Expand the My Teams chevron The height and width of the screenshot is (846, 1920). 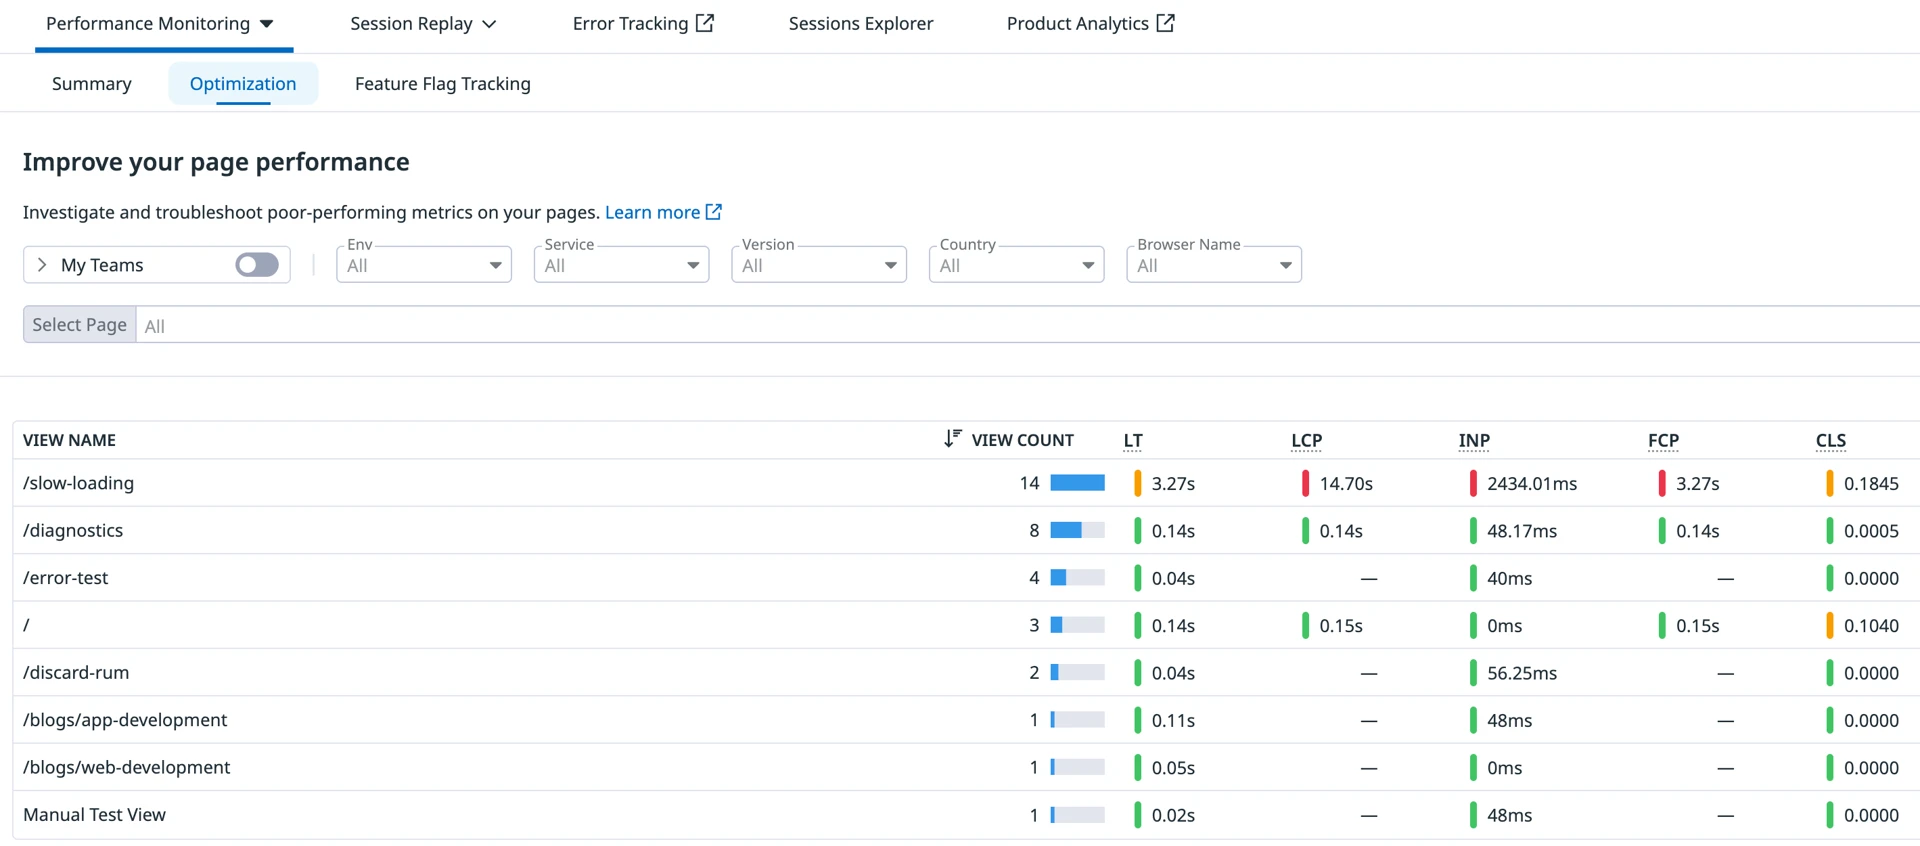click(42, 265)
